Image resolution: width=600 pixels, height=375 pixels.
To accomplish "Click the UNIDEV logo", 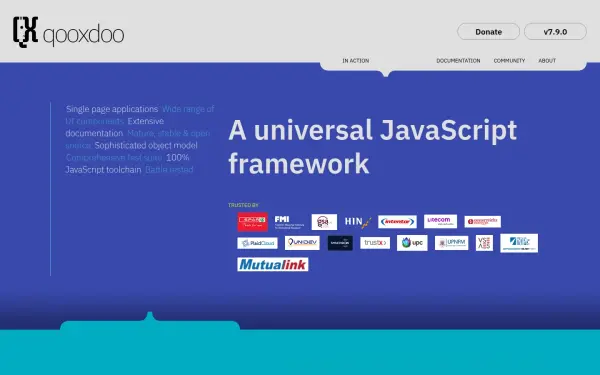I will (x=302, y=243).
